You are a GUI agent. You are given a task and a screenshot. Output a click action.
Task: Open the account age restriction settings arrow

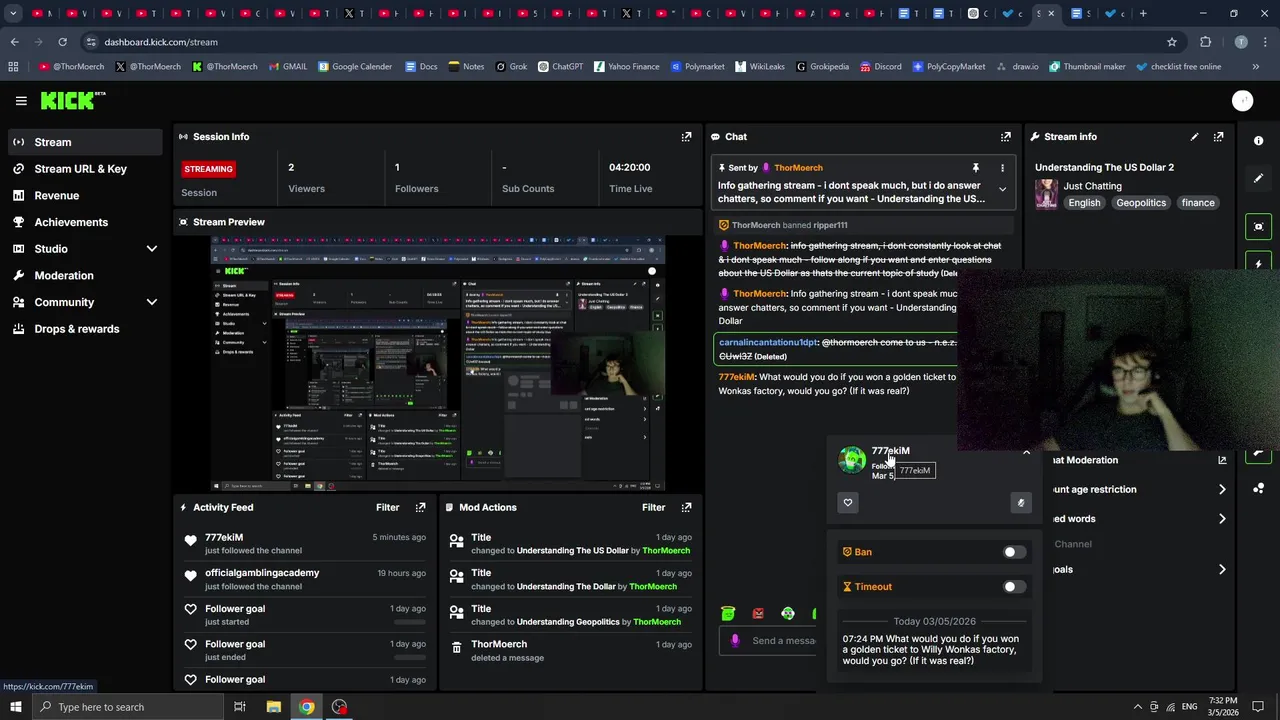tap(1221, 489)
